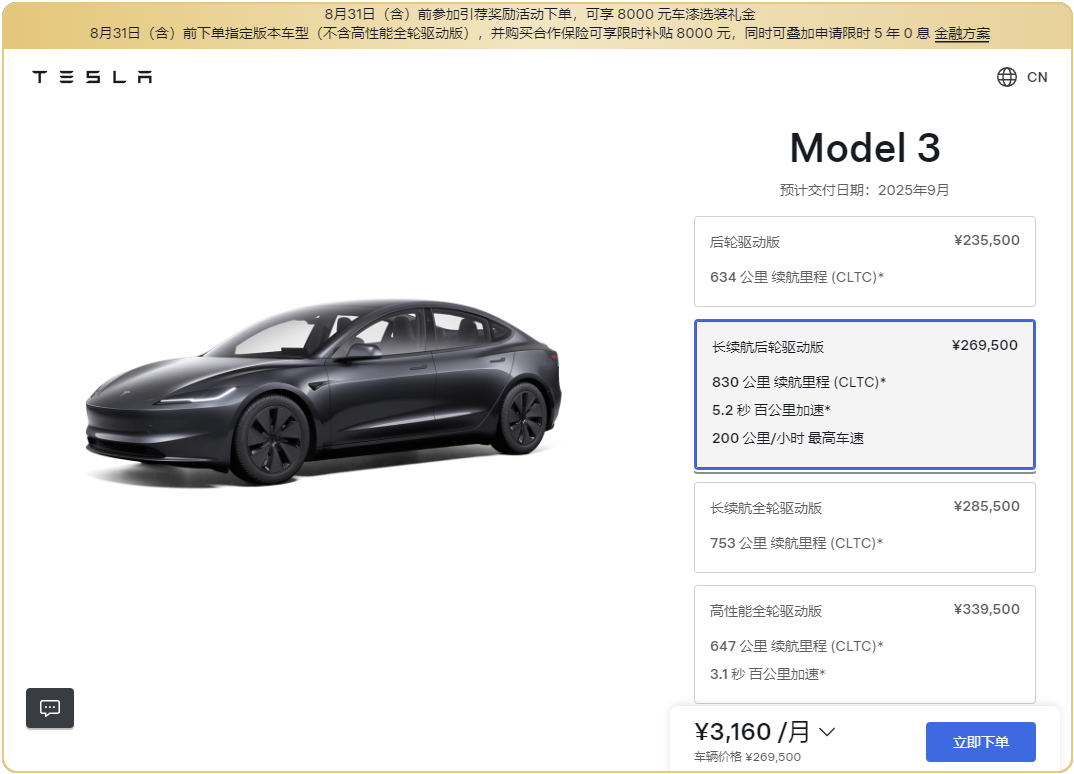Click 预计交付日期 2025年9月 text
This screenshot has width=1074, height=774.
[x=864, y=190]
